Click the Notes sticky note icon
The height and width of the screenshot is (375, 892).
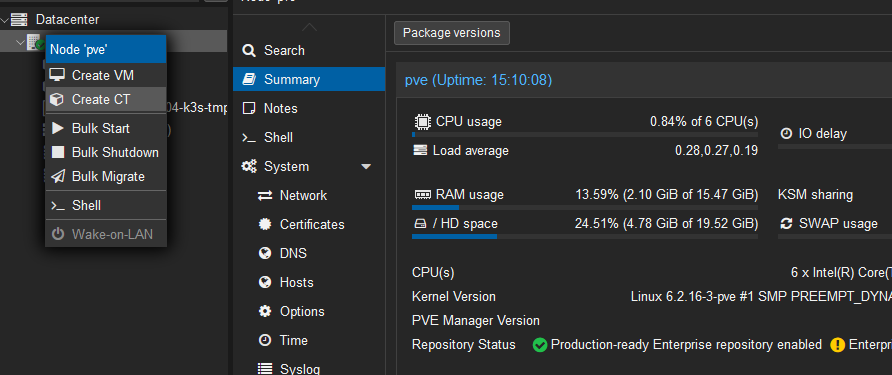(x=249, y=108)
